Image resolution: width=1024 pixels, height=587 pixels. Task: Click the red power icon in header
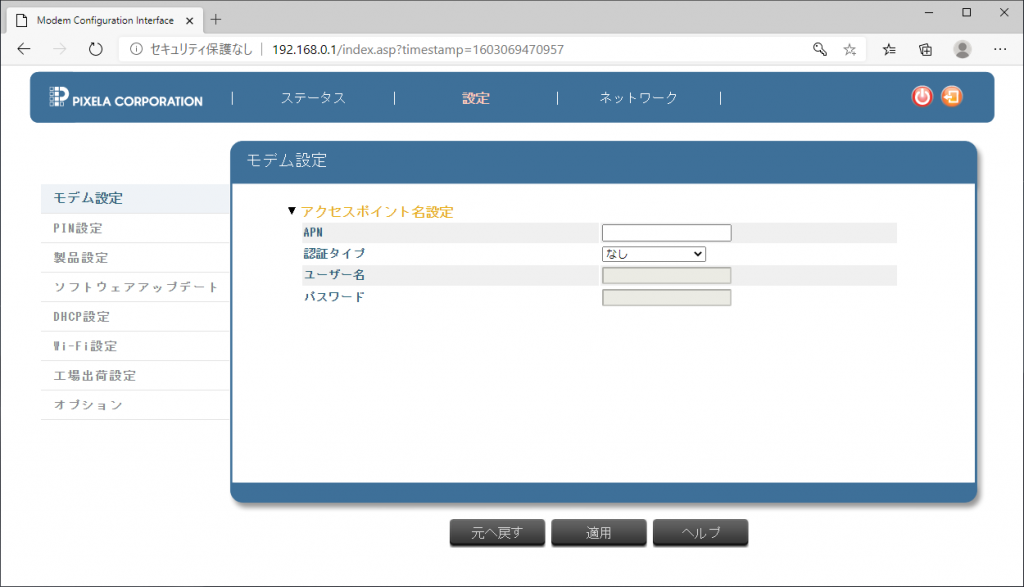point(921,97)
